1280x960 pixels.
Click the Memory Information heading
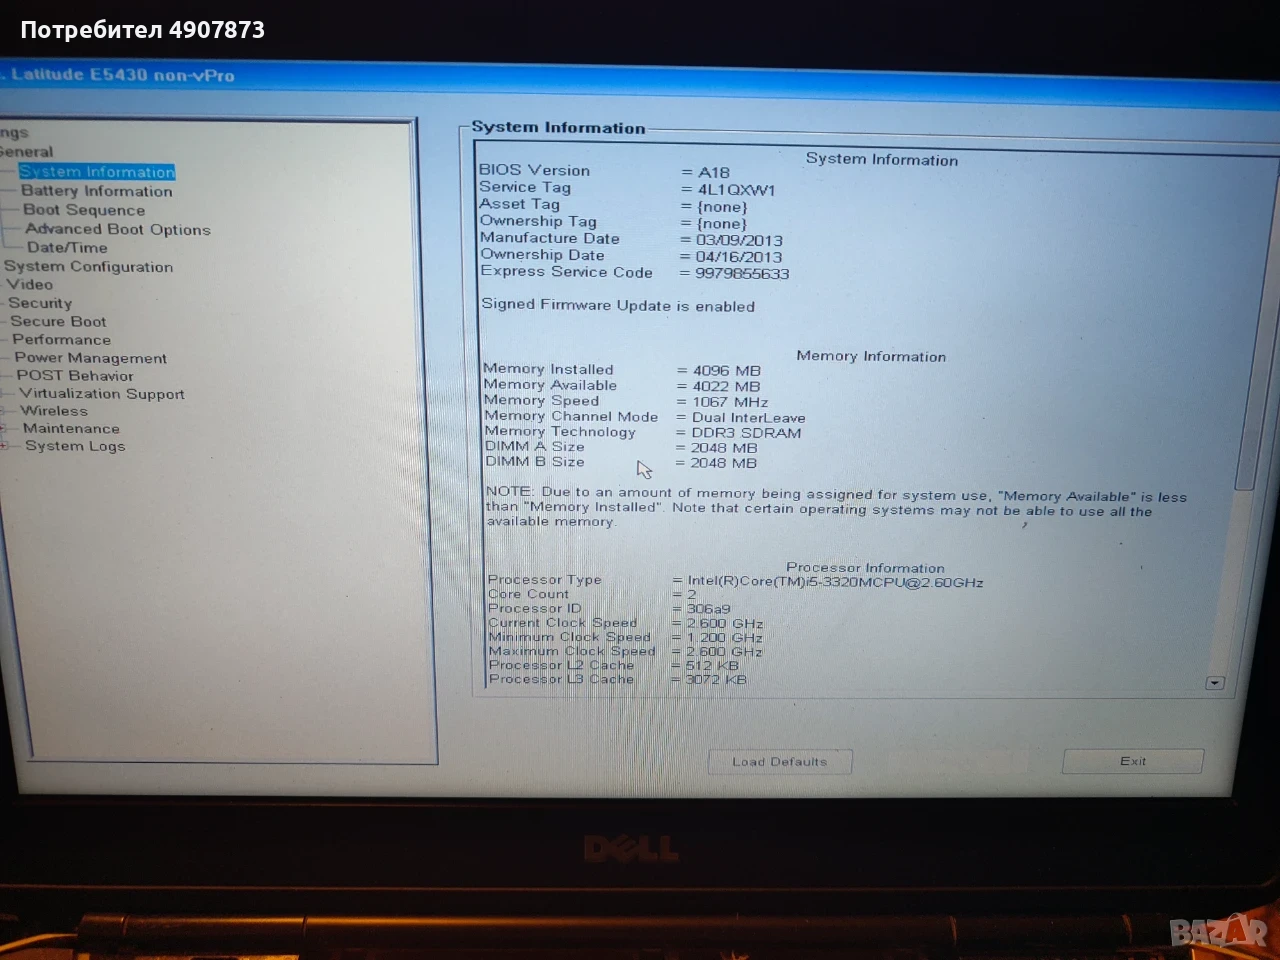[871, 356]
